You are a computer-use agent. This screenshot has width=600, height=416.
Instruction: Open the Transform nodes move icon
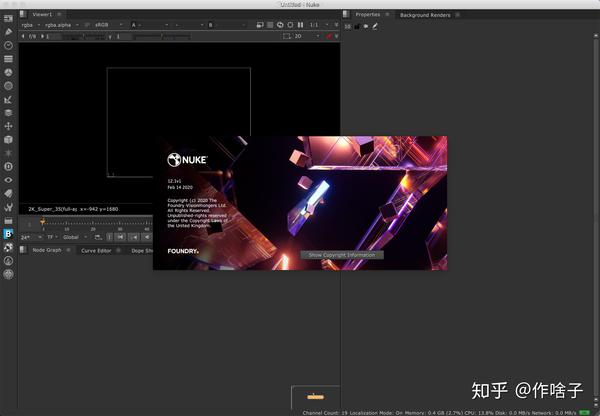[8, 126]
